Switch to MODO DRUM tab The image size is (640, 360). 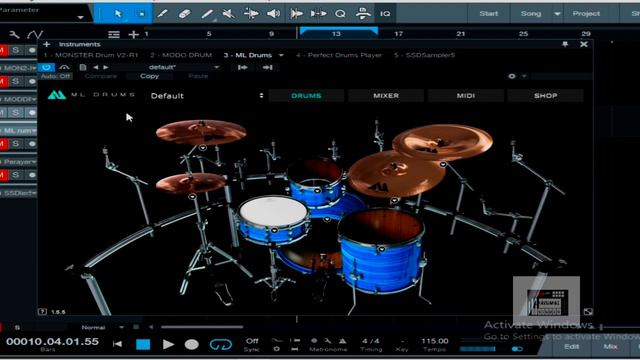click(x=181, y=55)
